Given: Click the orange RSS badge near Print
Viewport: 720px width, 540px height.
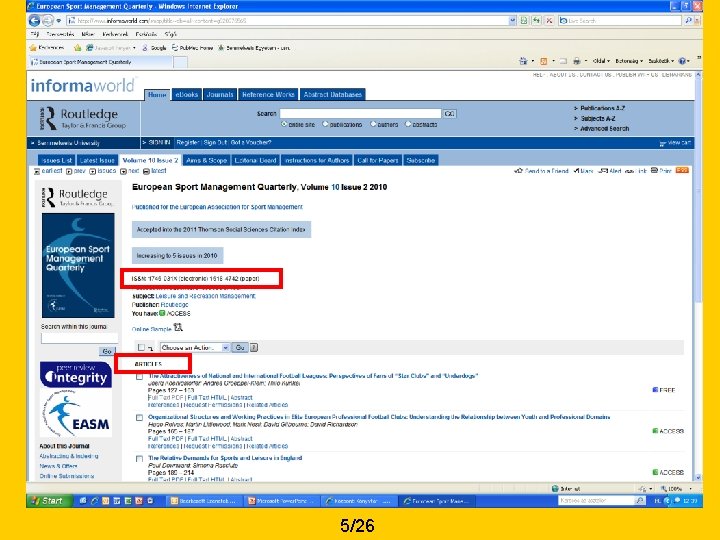Looking at the screenshot, I should [x=682, y=170].
